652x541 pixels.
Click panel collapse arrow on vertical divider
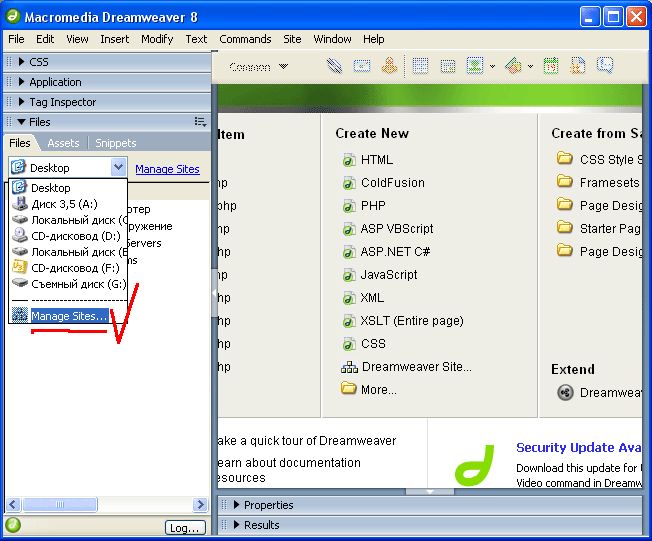[x=215, y=293]
